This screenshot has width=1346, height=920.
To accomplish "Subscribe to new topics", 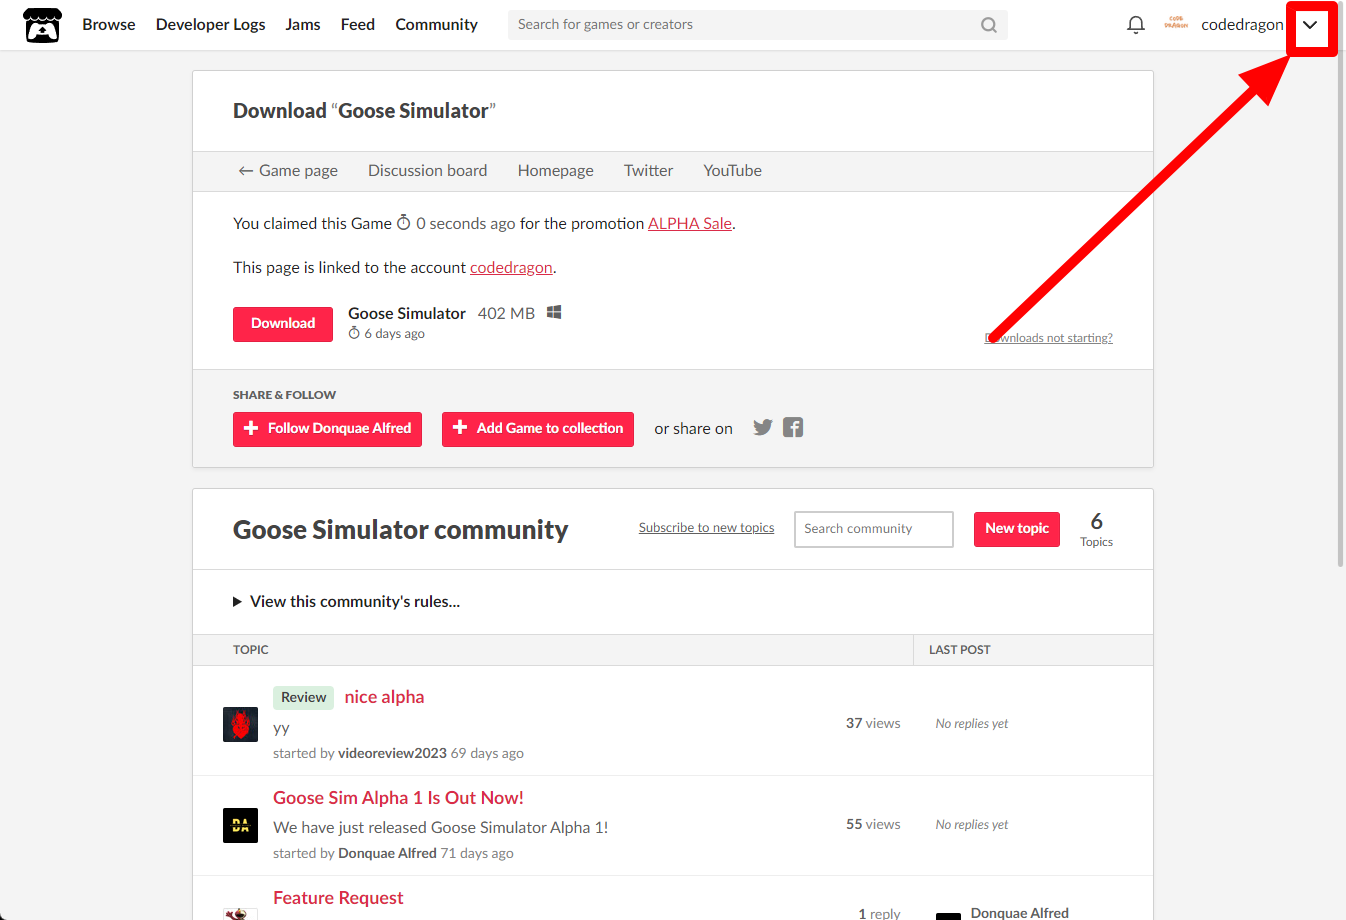I will pos(707,528).
